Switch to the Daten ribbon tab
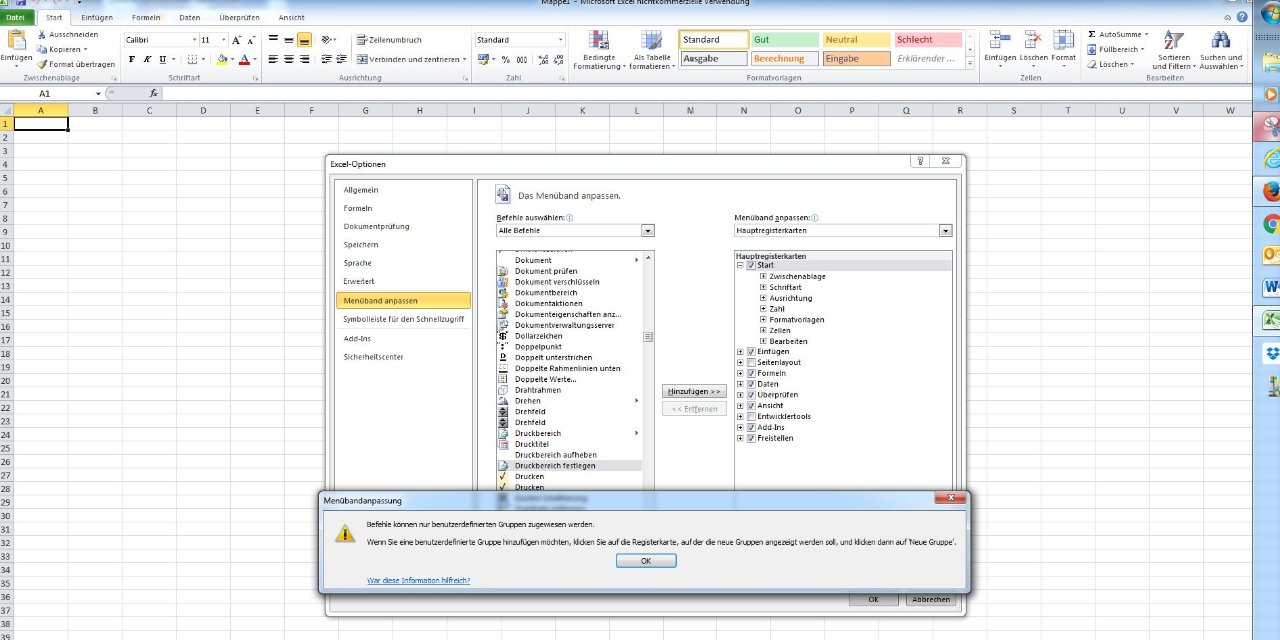This screenshot has width=1280, height=640. coord(190,17)
